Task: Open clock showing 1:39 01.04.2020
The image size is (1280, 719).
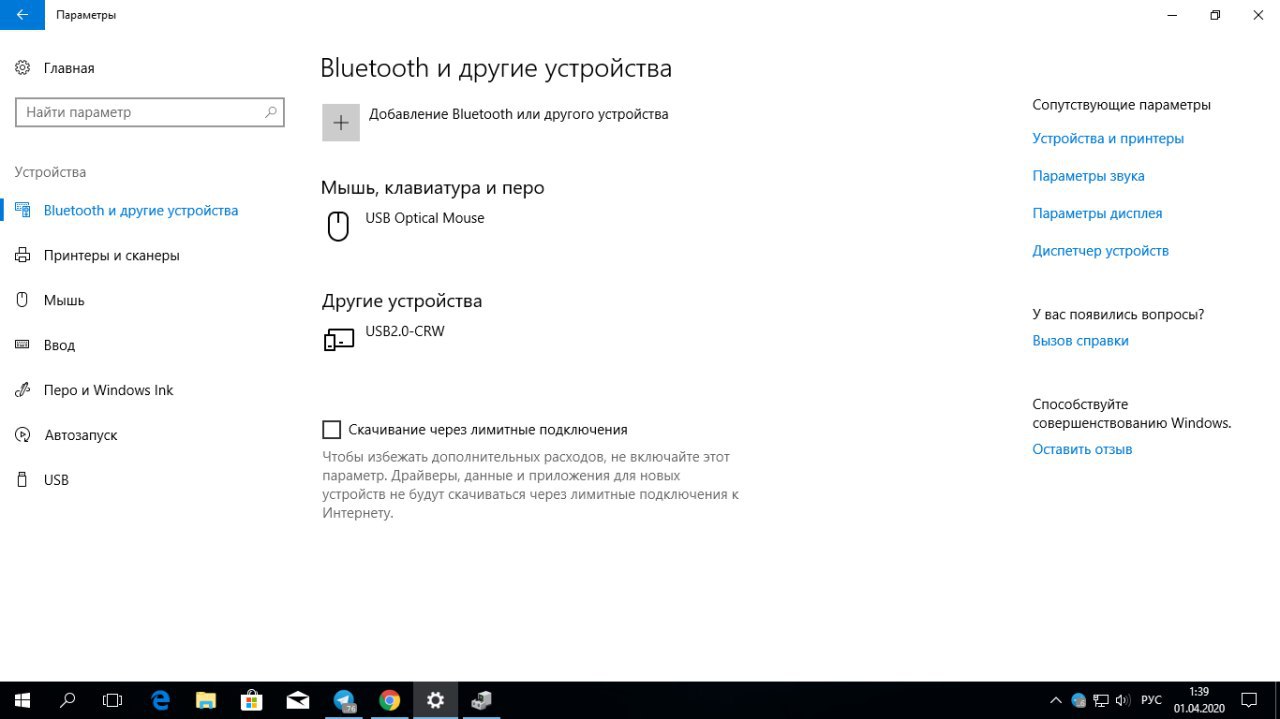Action: (x=1199, y=700)
